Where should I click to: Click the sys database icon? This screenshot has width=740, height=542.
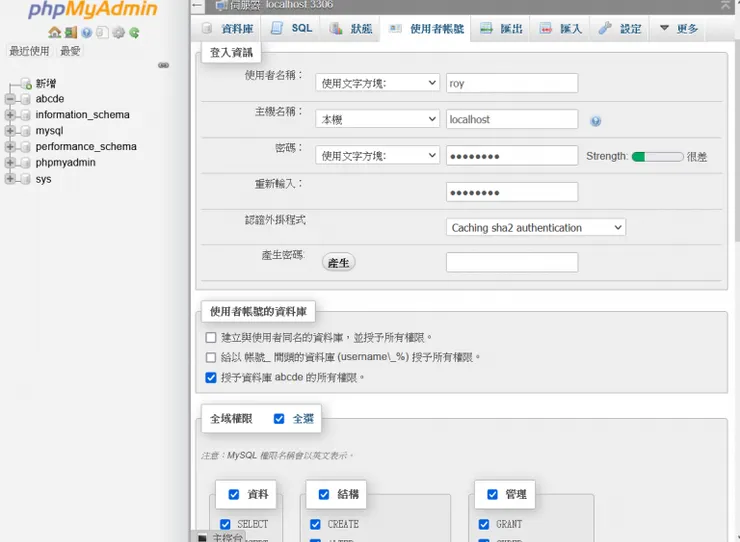tap(26, 179)
